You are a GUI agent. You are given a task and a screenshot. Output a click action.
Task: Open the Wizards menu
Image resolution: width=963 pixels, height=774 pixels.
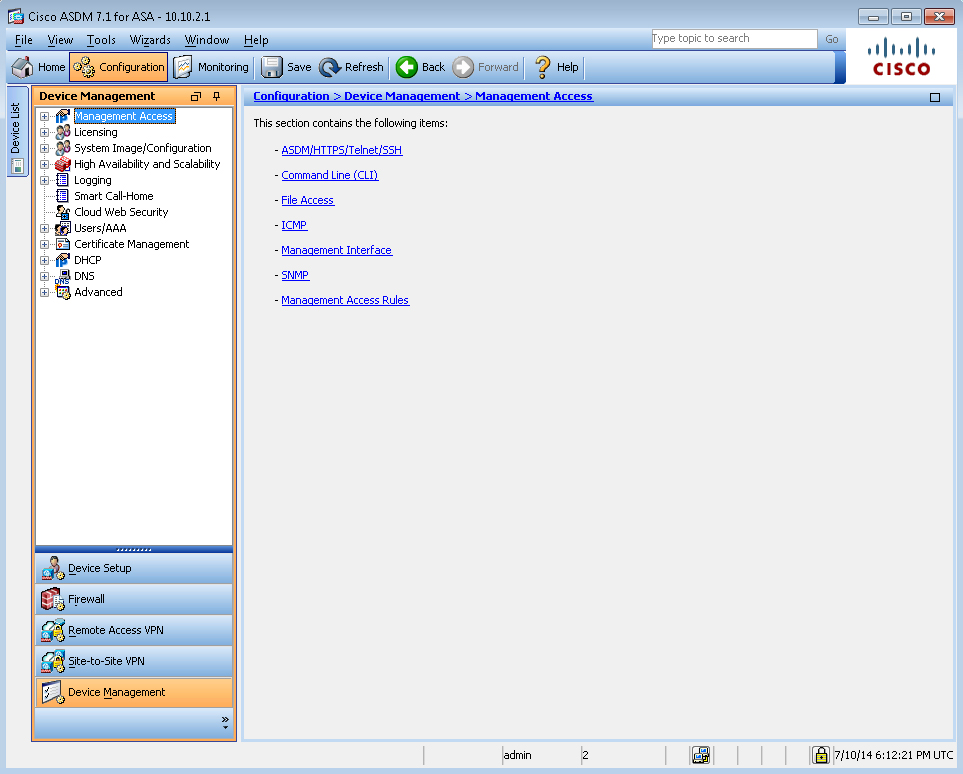150,40
